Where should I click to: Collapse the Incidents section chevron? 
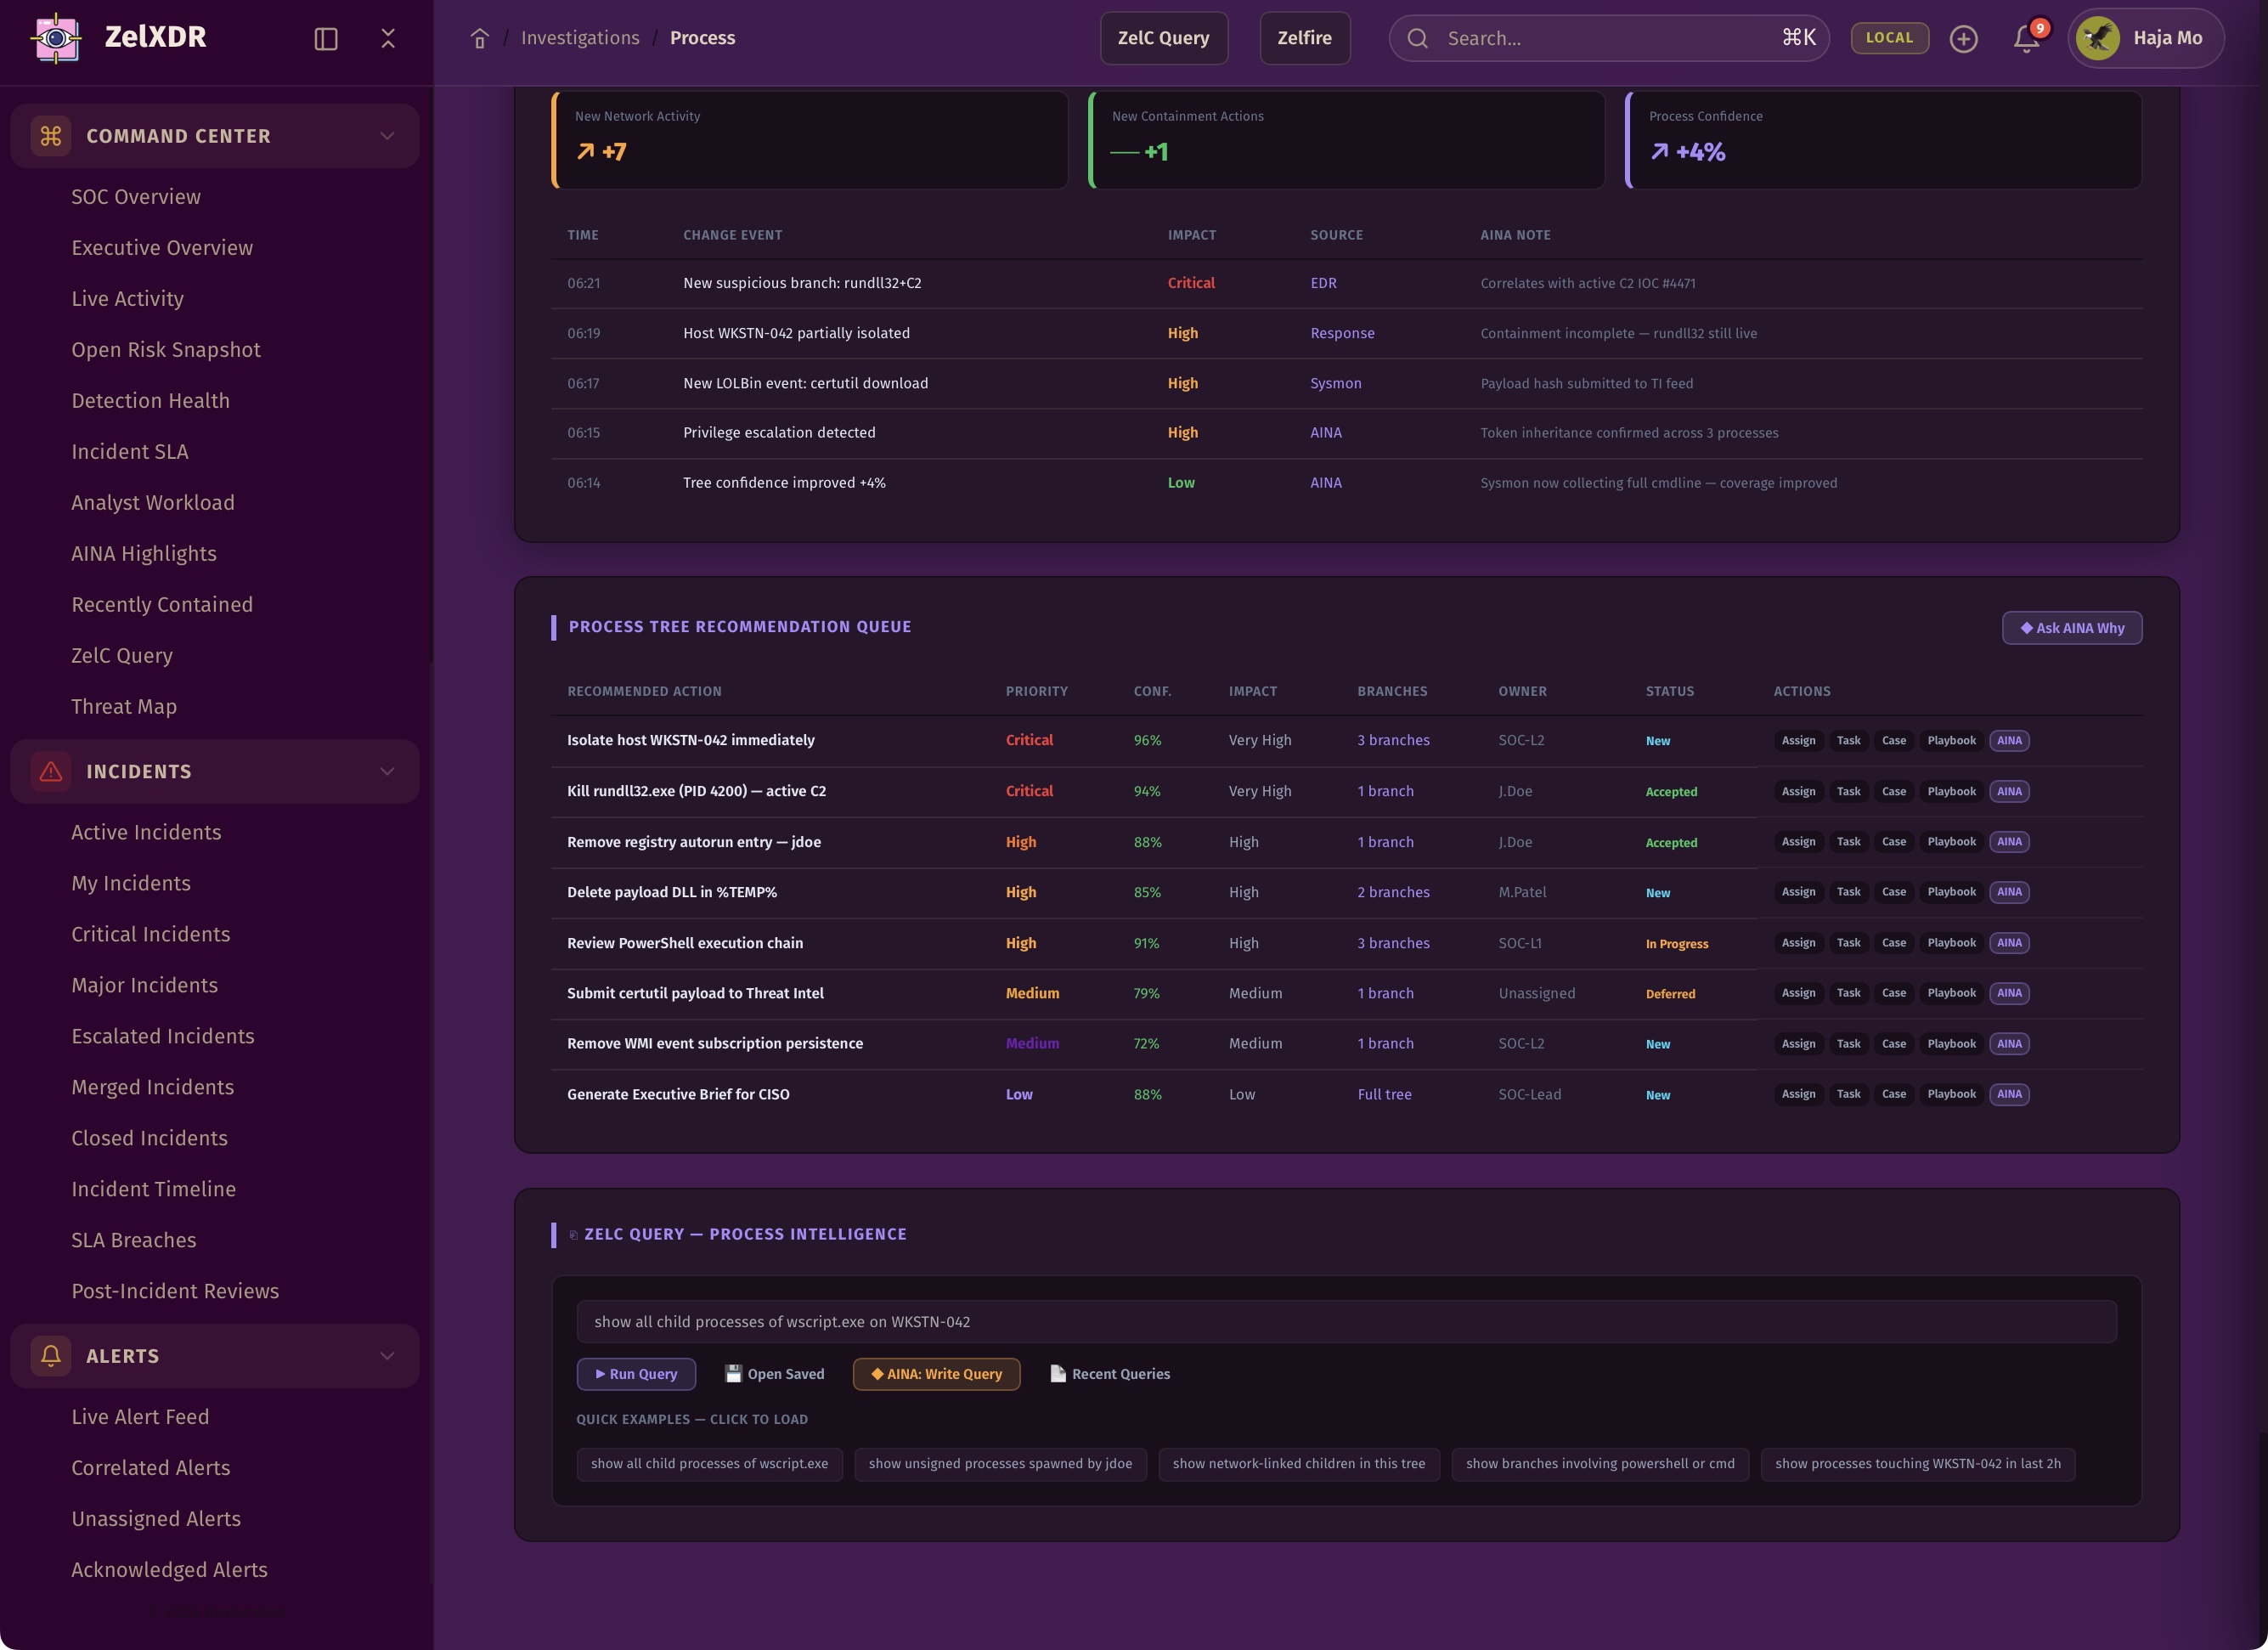click(x=387, y=771)
